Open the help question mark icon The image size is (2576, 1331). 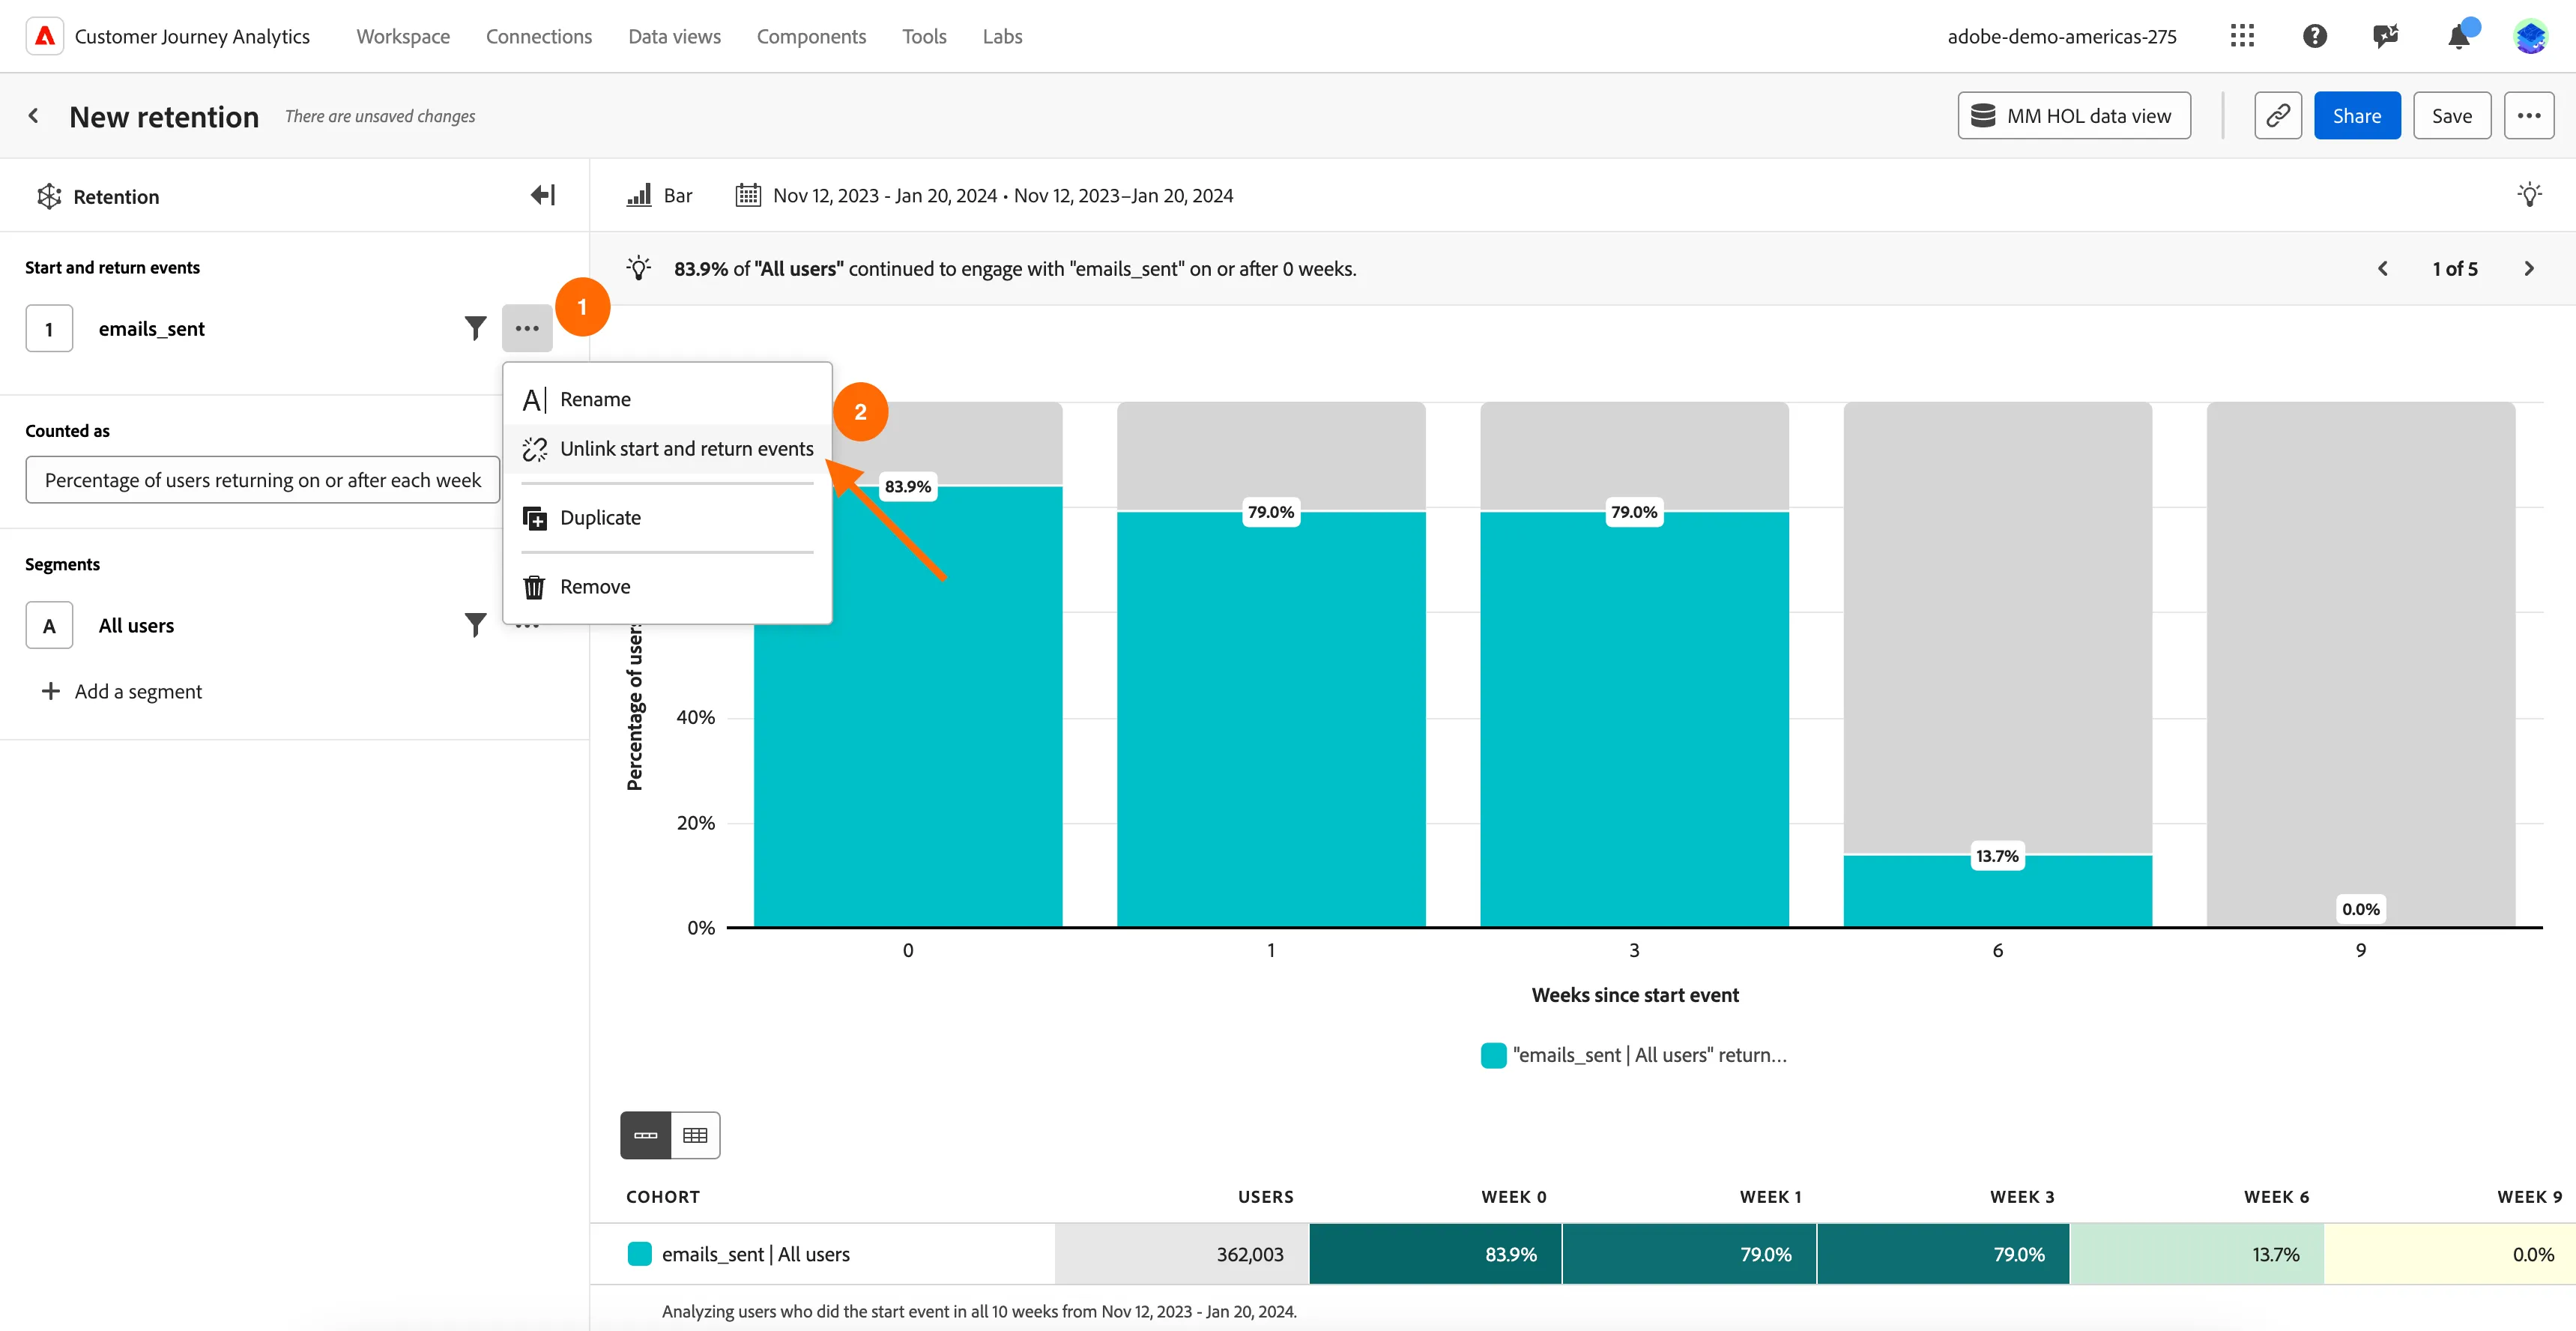(2314, 36)
